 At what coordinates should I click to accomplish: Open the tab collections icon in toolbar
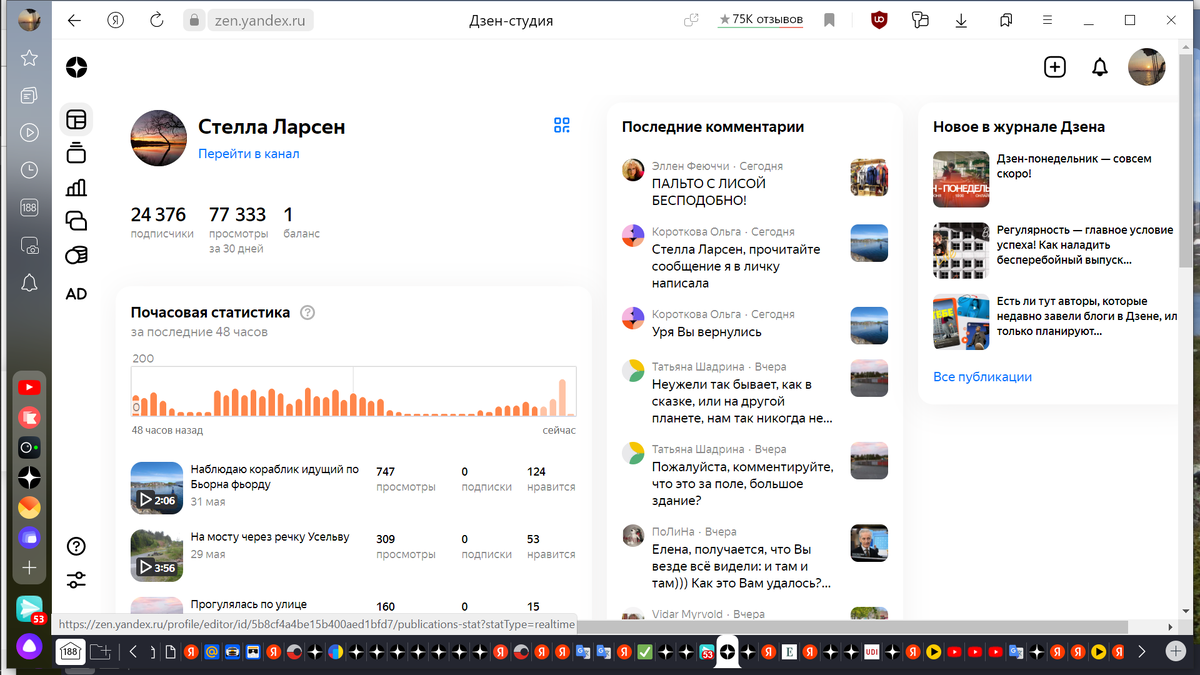pyautogui.click(x=1006, y=20)
